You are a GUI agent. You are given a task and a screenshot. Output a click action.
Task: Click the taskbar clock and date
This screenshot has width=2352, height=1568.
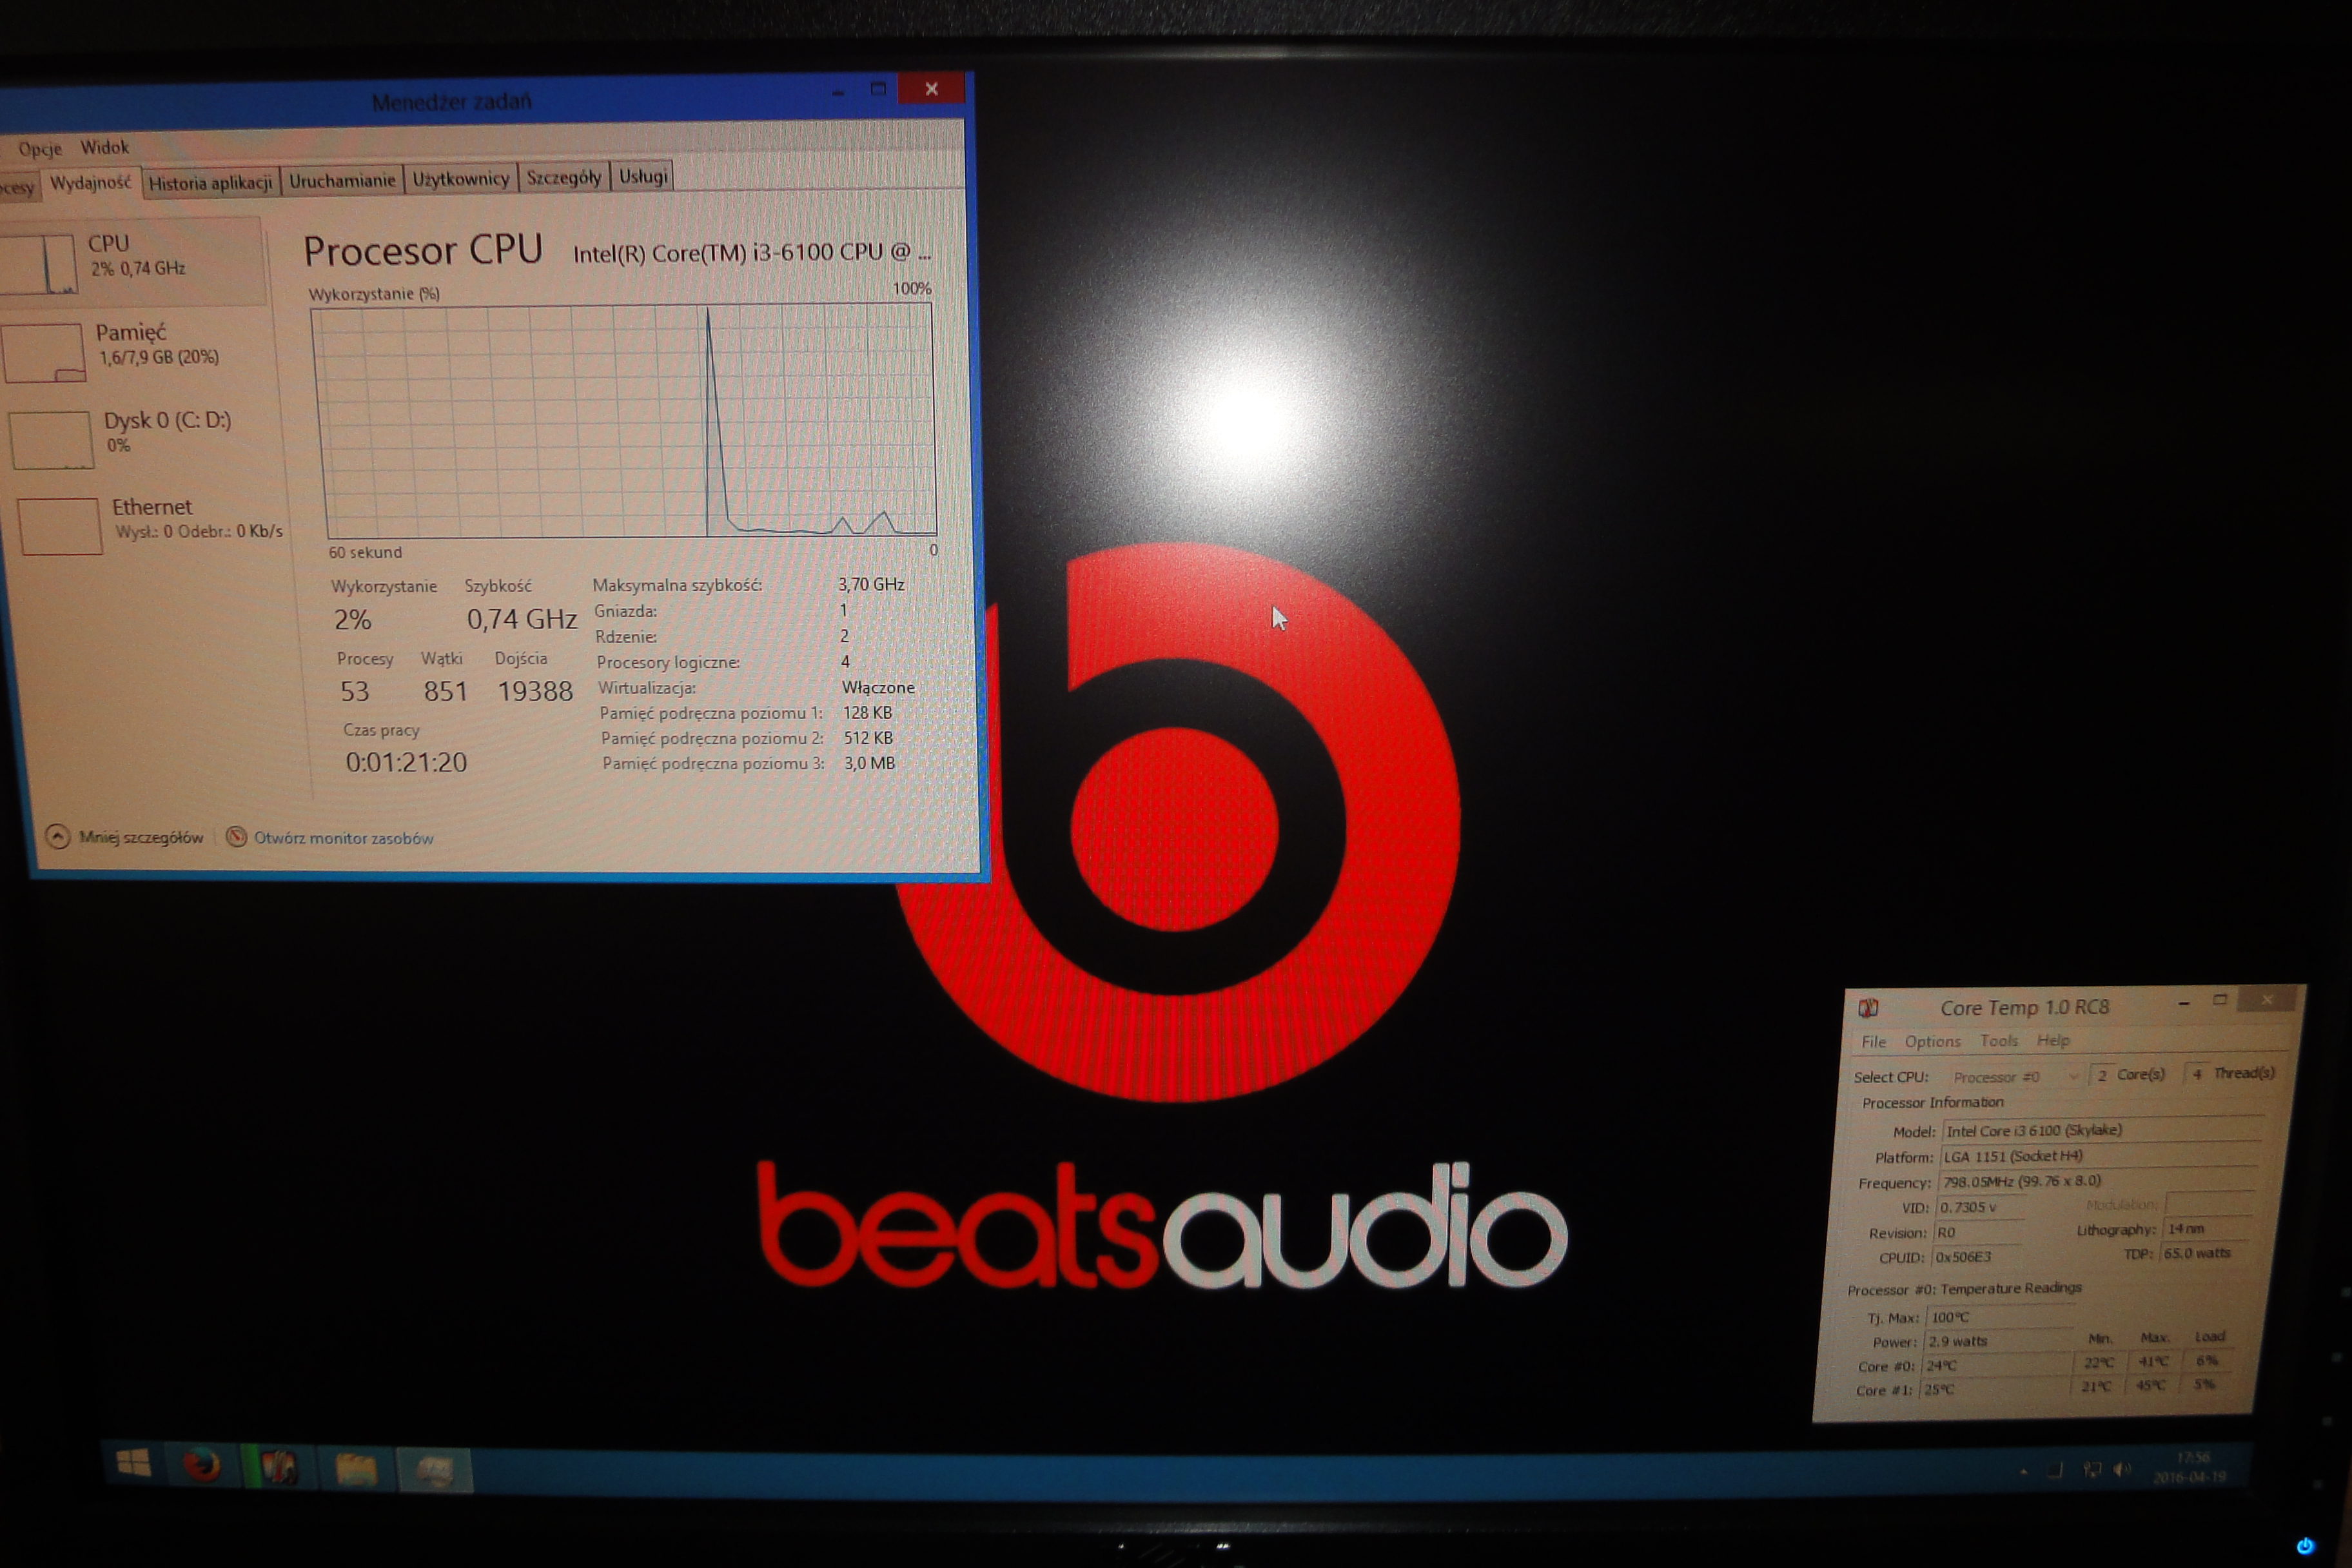tap(2190, 1468)
